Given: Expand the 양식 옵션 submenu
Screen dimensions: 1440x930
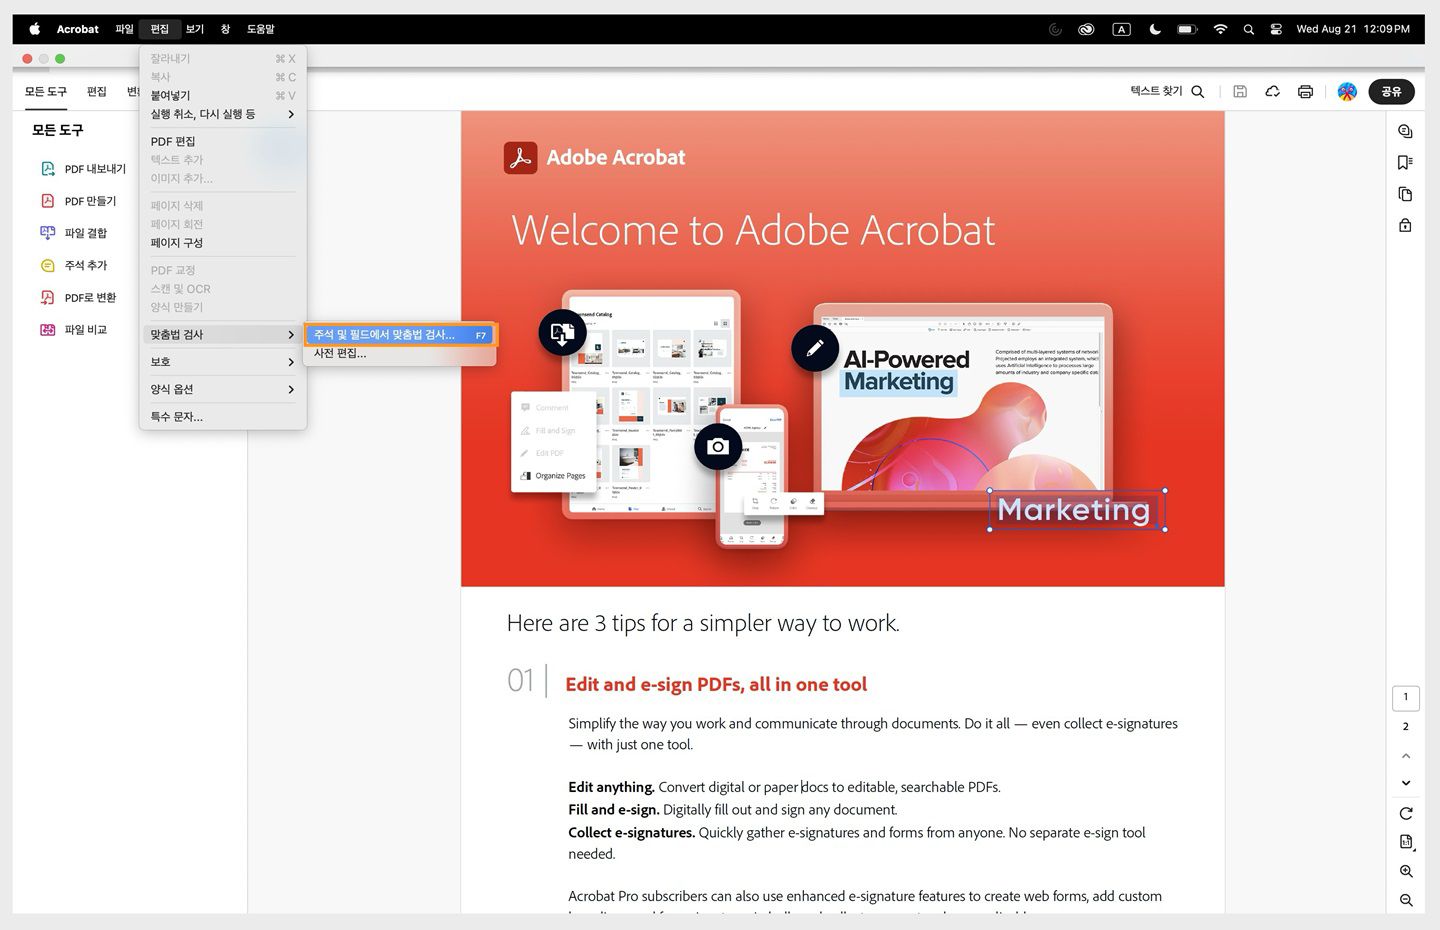Looking at the screenshot, I should pos(223,389).
